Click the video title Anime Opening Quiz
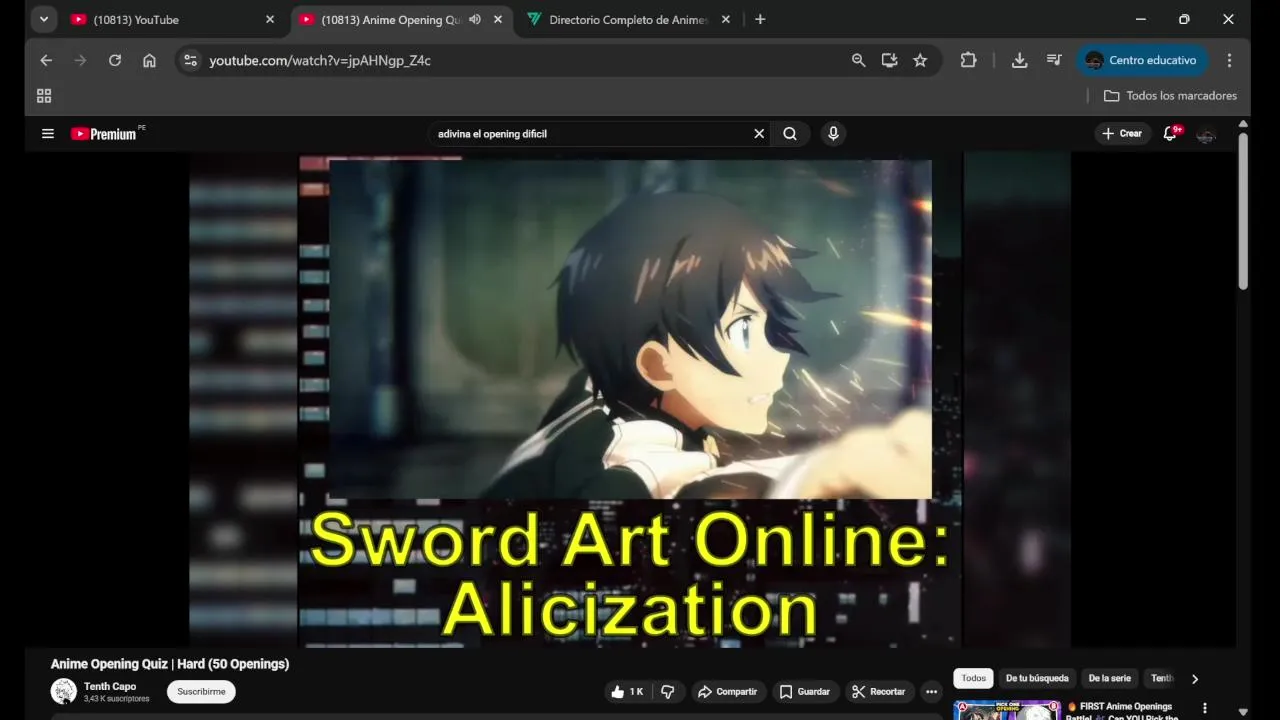Viewport: 1280px width, 720px height. [x=170, y=664]
